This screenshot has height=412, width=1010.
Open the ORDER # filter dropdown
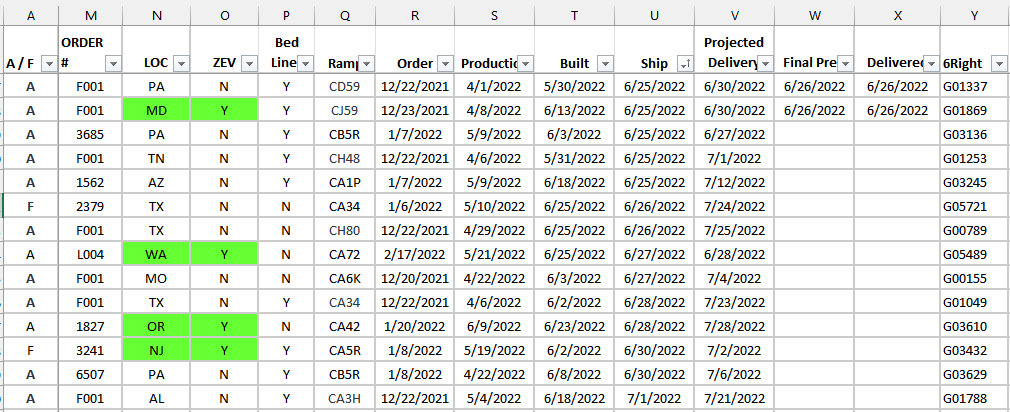pos(113,63)
